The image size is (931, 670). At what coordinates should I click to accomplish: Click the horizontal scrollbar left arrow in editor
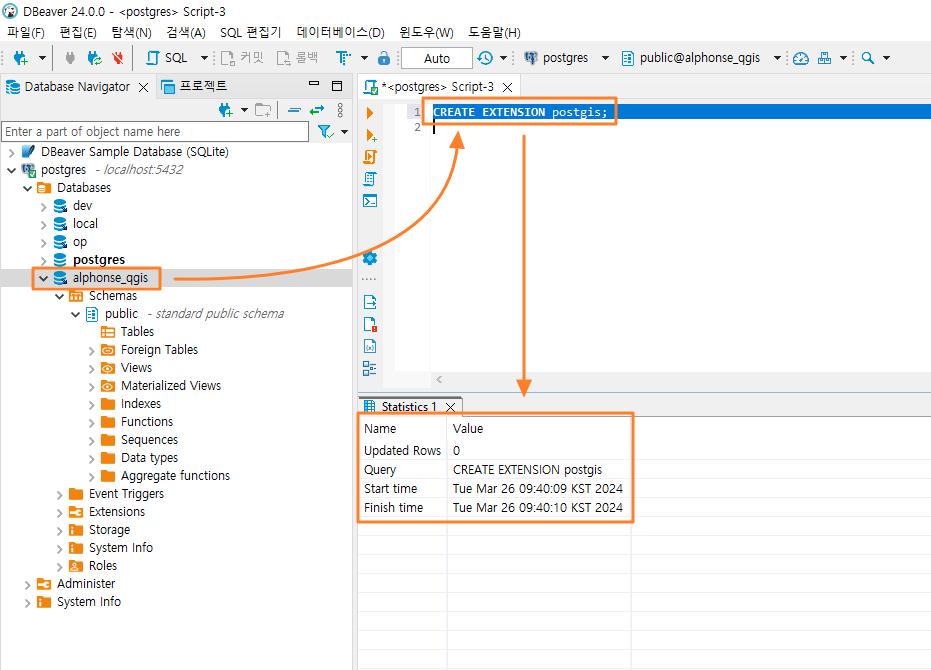pos(439,379)
